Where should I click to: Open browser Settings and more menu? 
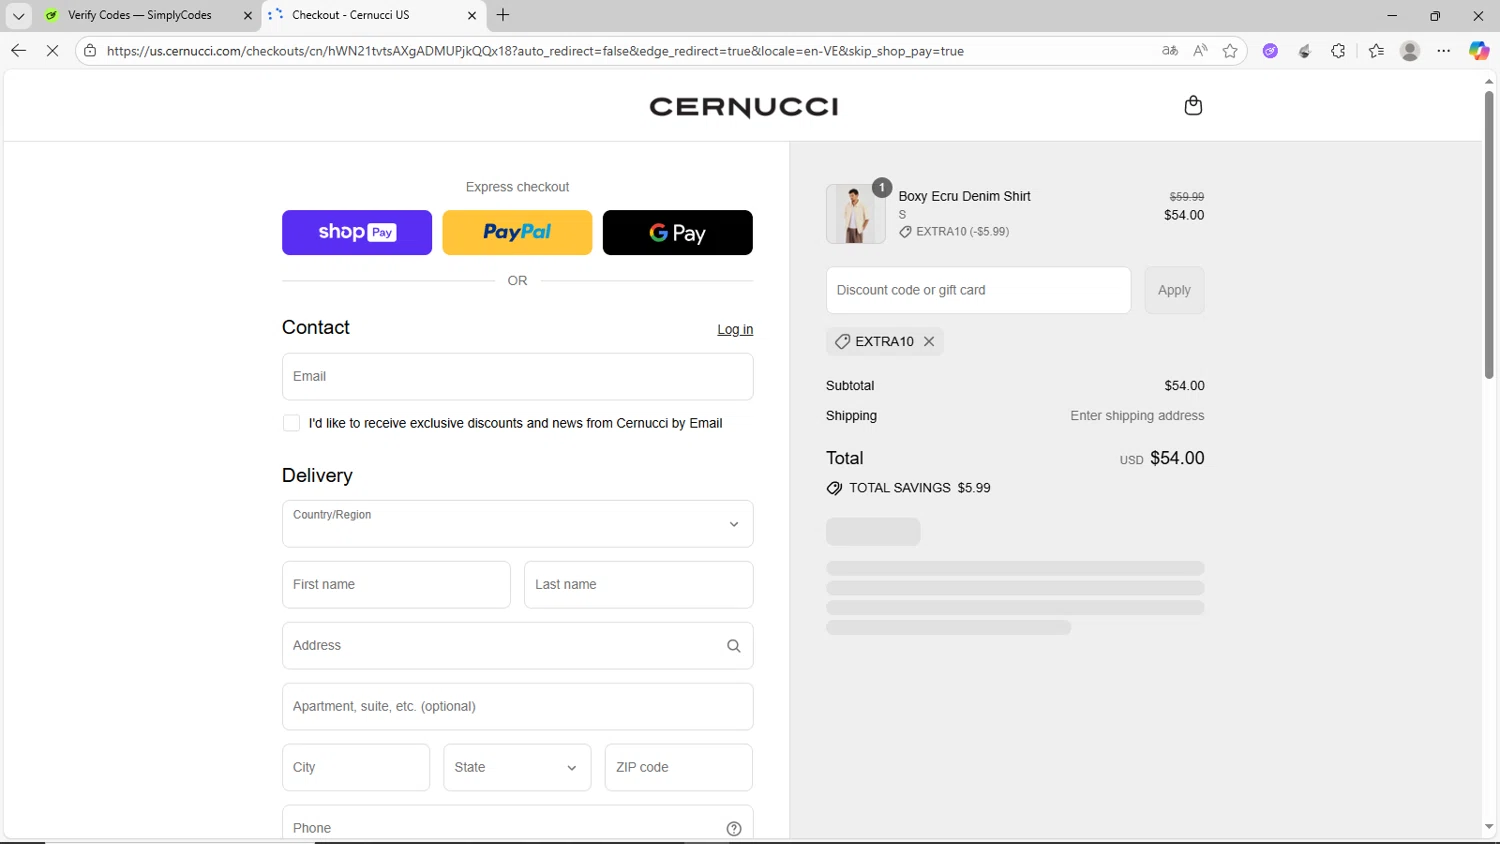tap(1444, 50)
